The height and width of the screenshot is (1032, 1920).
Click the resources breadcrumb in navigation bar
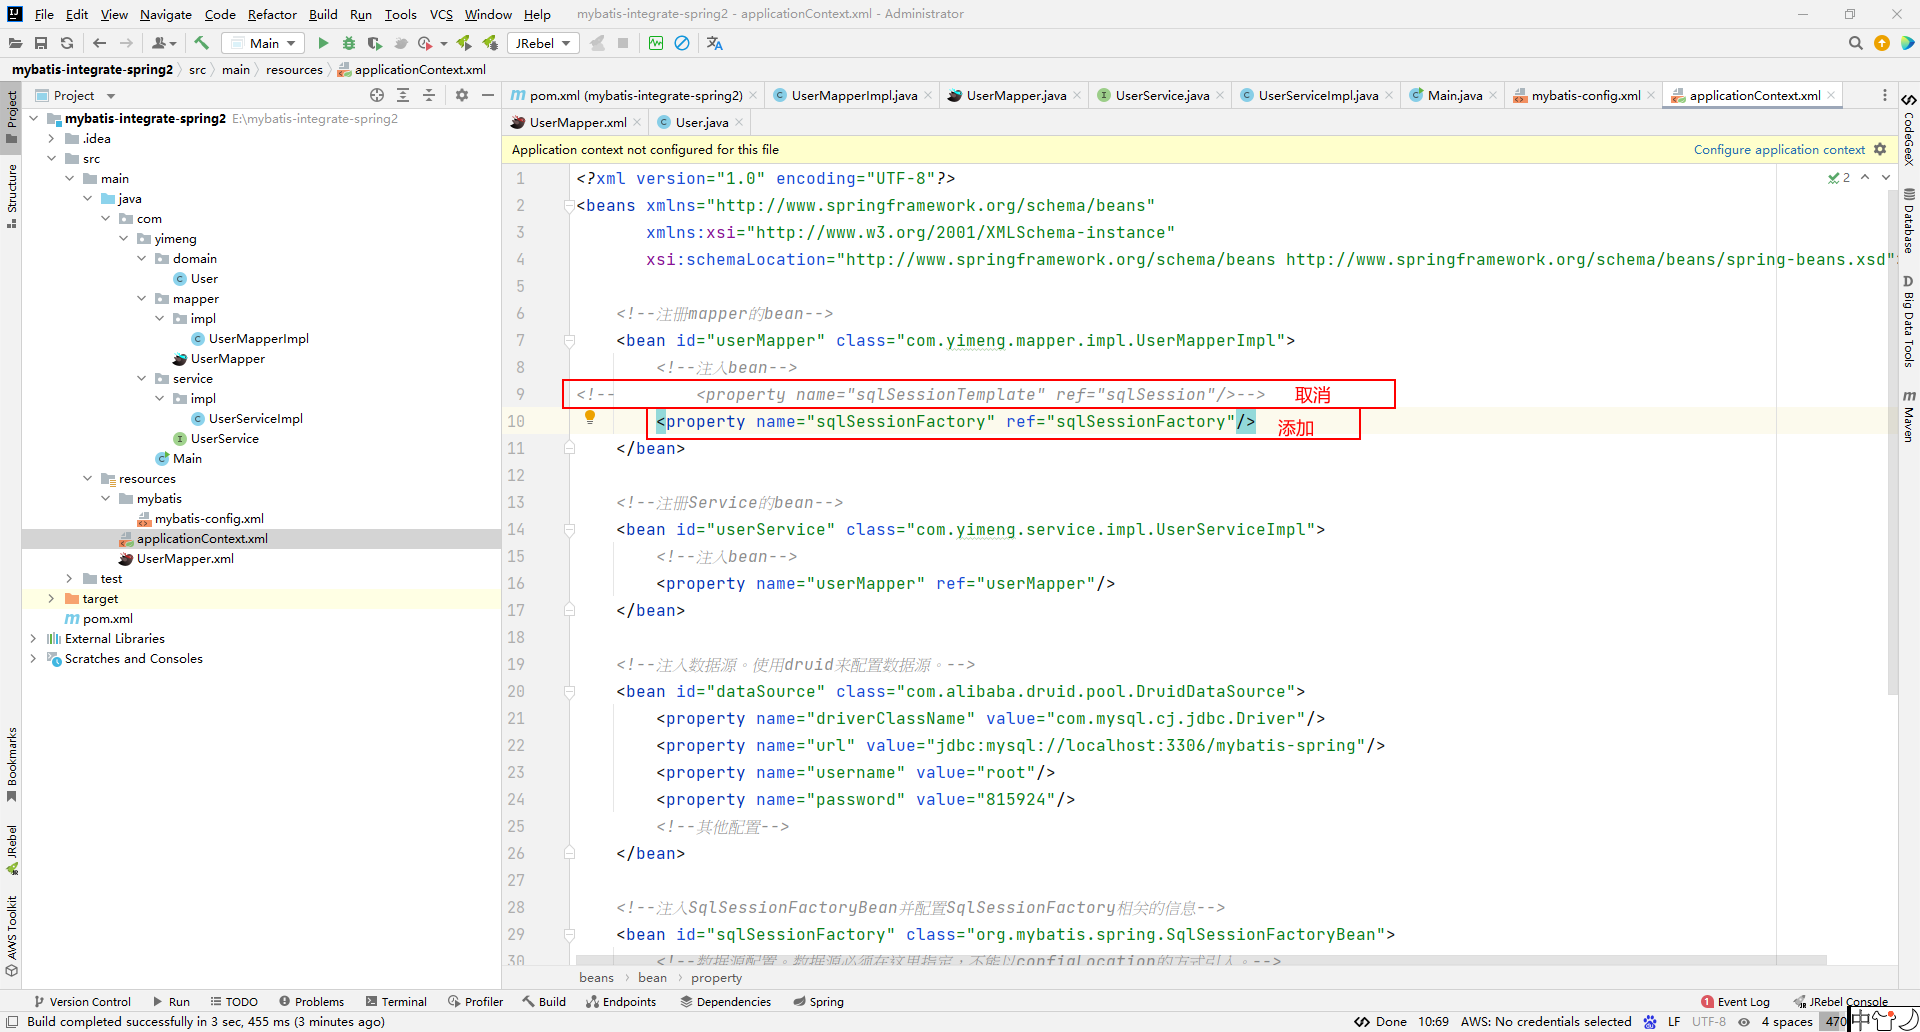pyautogui.click(x=294, y=69)
